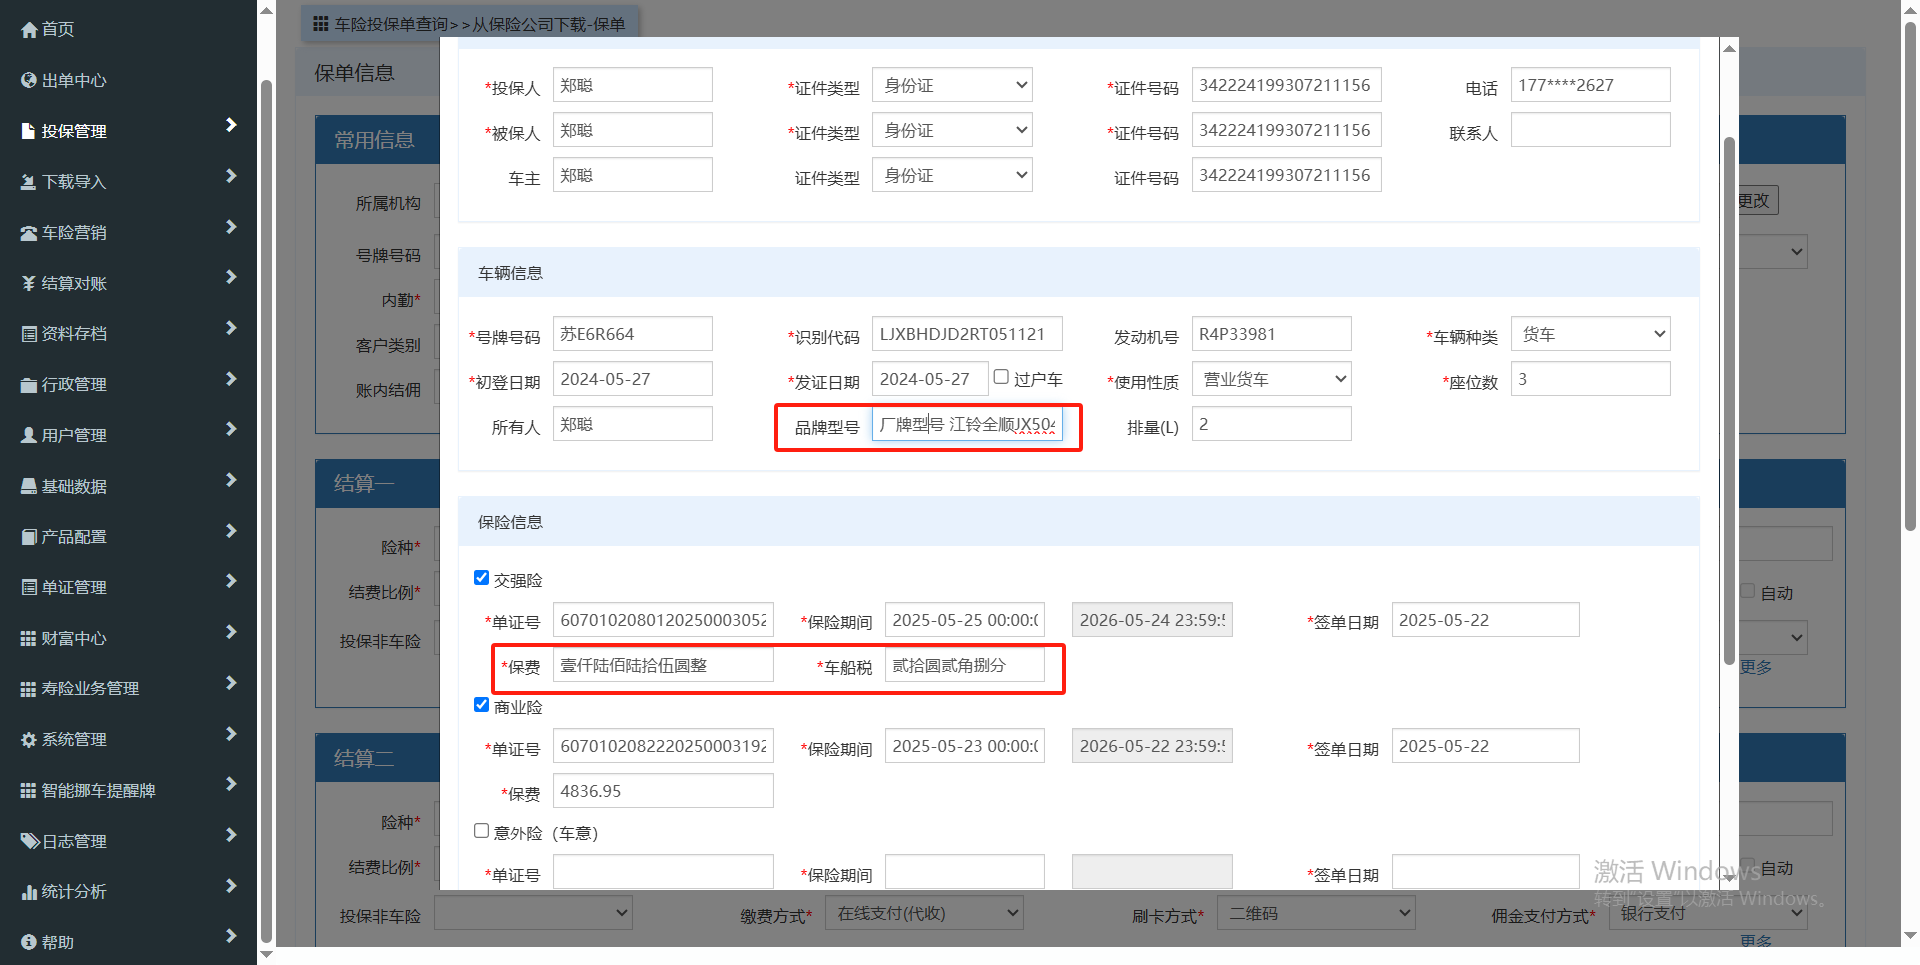Uncheck the 交强险 checkbox
Viewport: 1920px width, 965px height.
(x=481, y=578)
